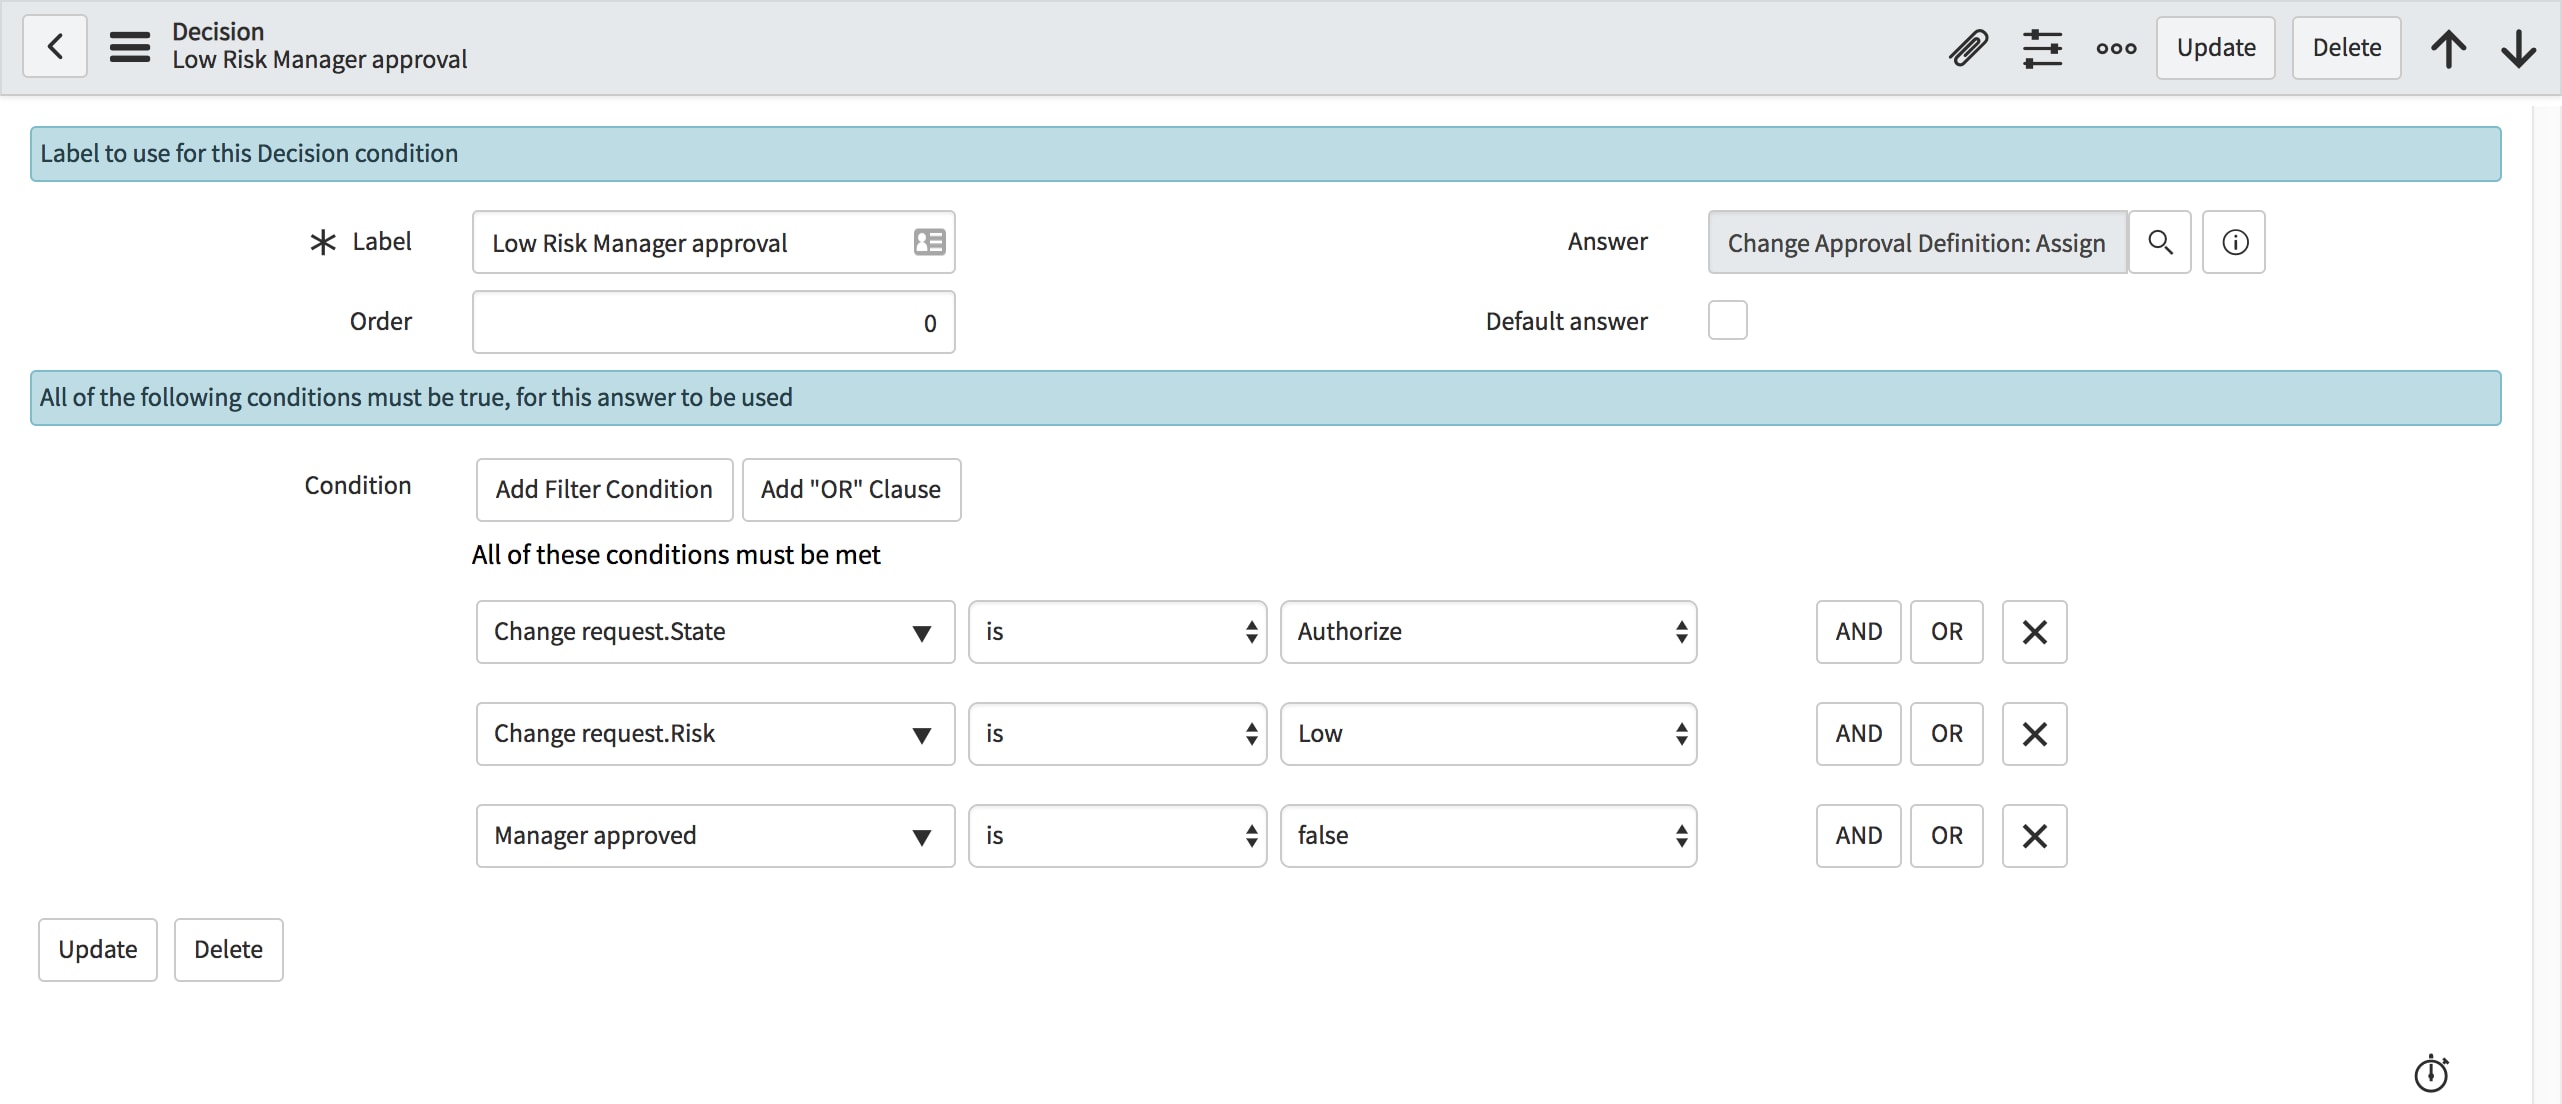
Task: Click the preview record icon in the Label field
Action: [928, 241]
